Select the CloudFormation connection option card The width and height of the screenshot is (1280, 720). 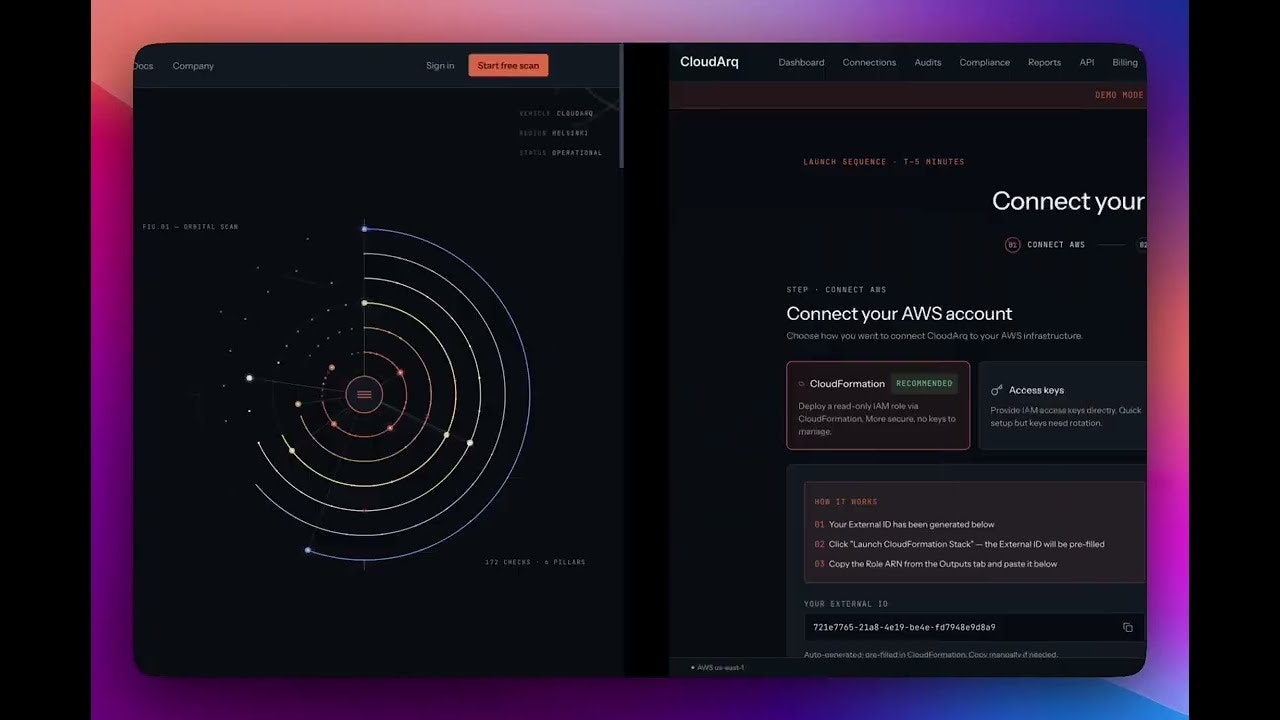coord(878,405)
